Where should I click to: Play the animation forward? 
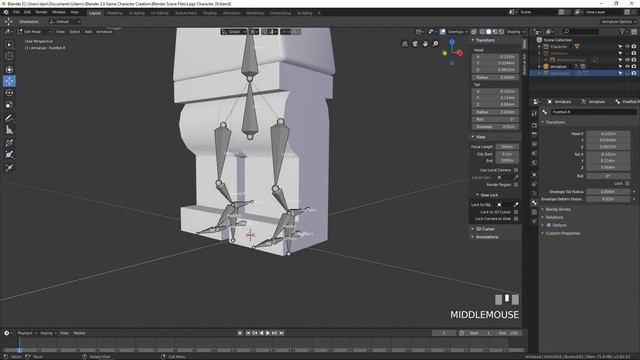point(268,333)
